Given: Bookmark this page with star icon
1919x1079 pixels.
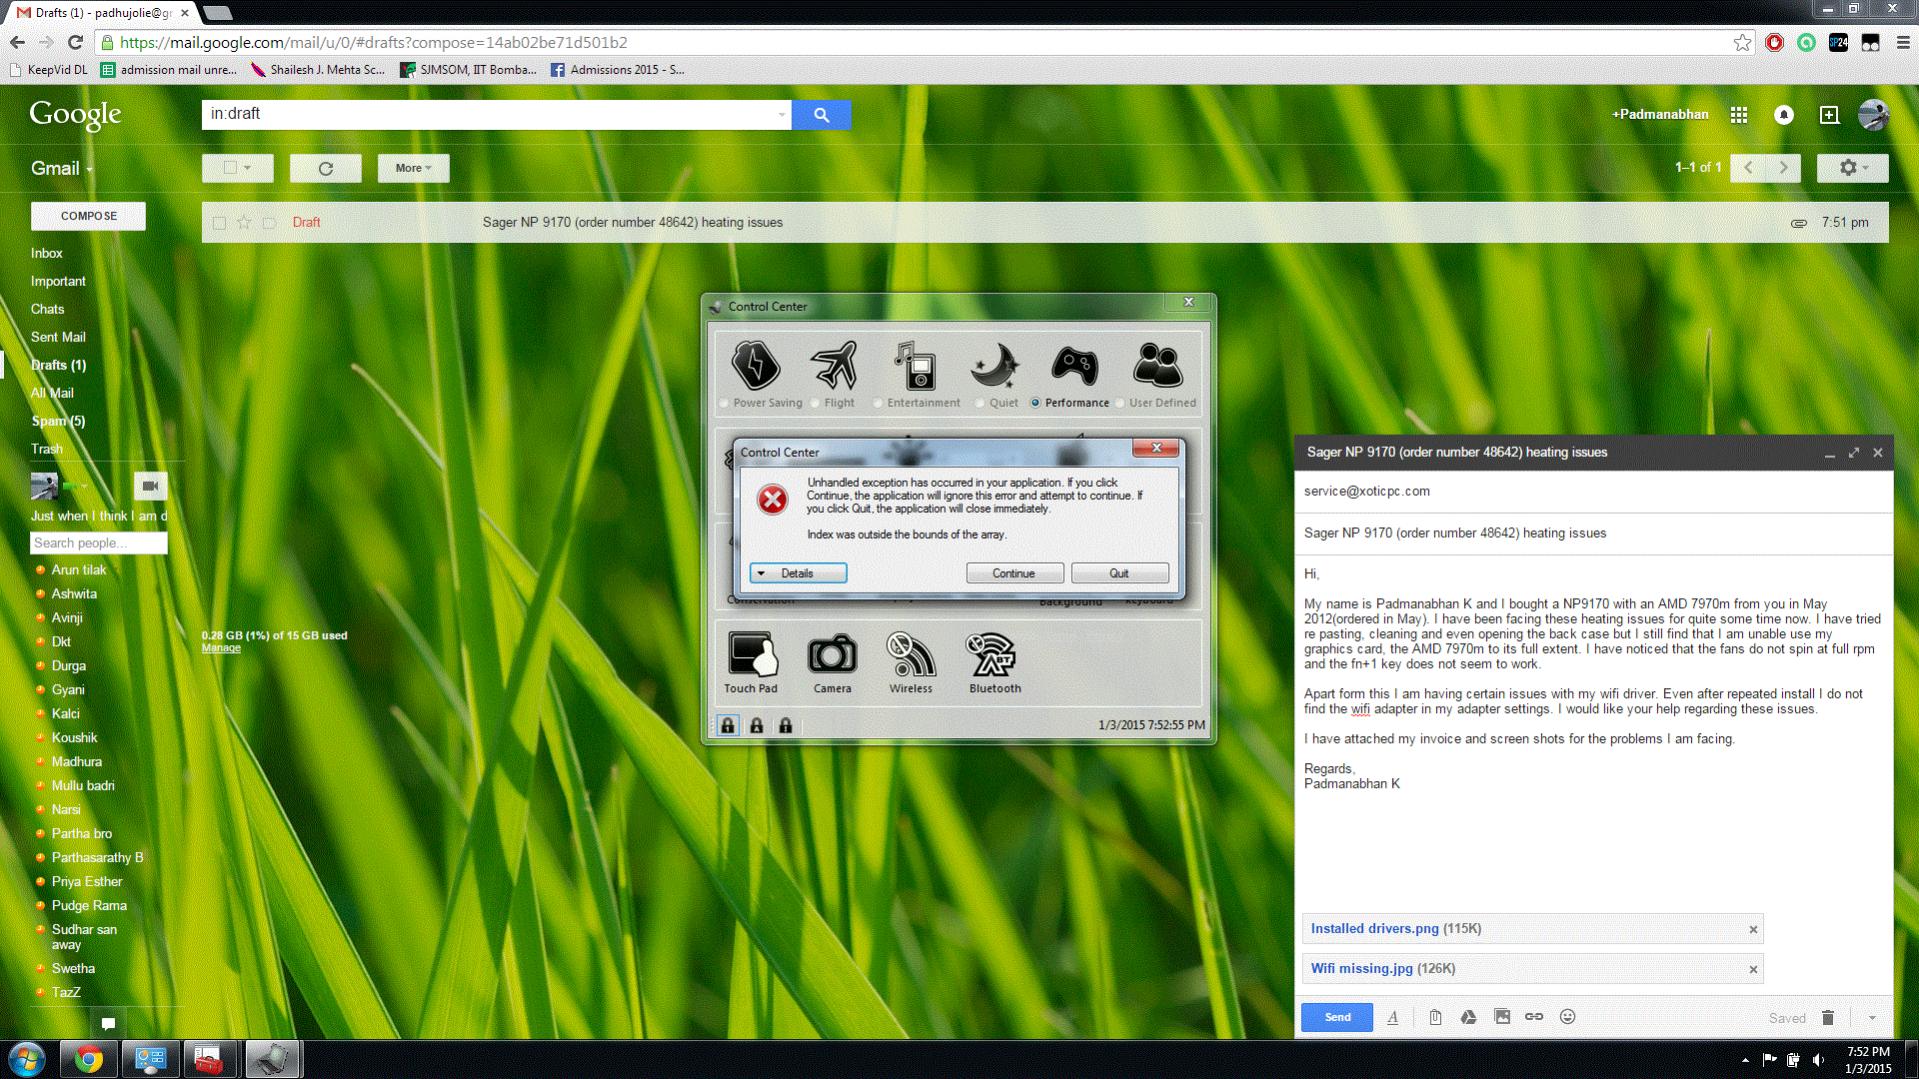Looking at the screenshot, I should (x=1742, y=42).
